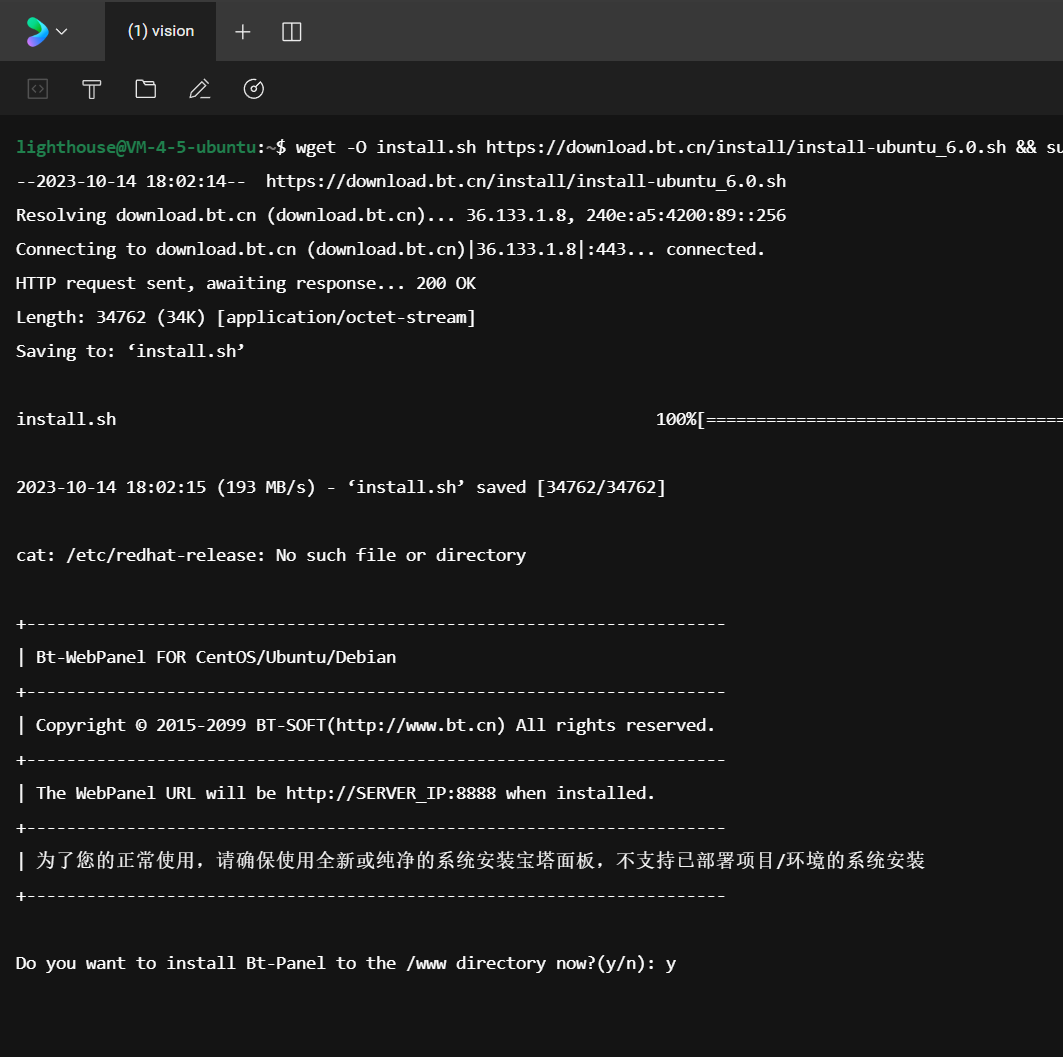Screen dimensions: 1063x1057
Task: Toggle the split-screen layout icon
Action: [292, 32]
